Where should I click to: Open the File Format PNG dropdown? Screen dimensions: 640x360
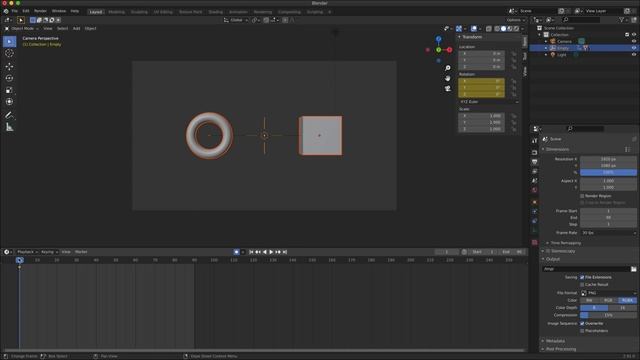[x=608, y=293]
